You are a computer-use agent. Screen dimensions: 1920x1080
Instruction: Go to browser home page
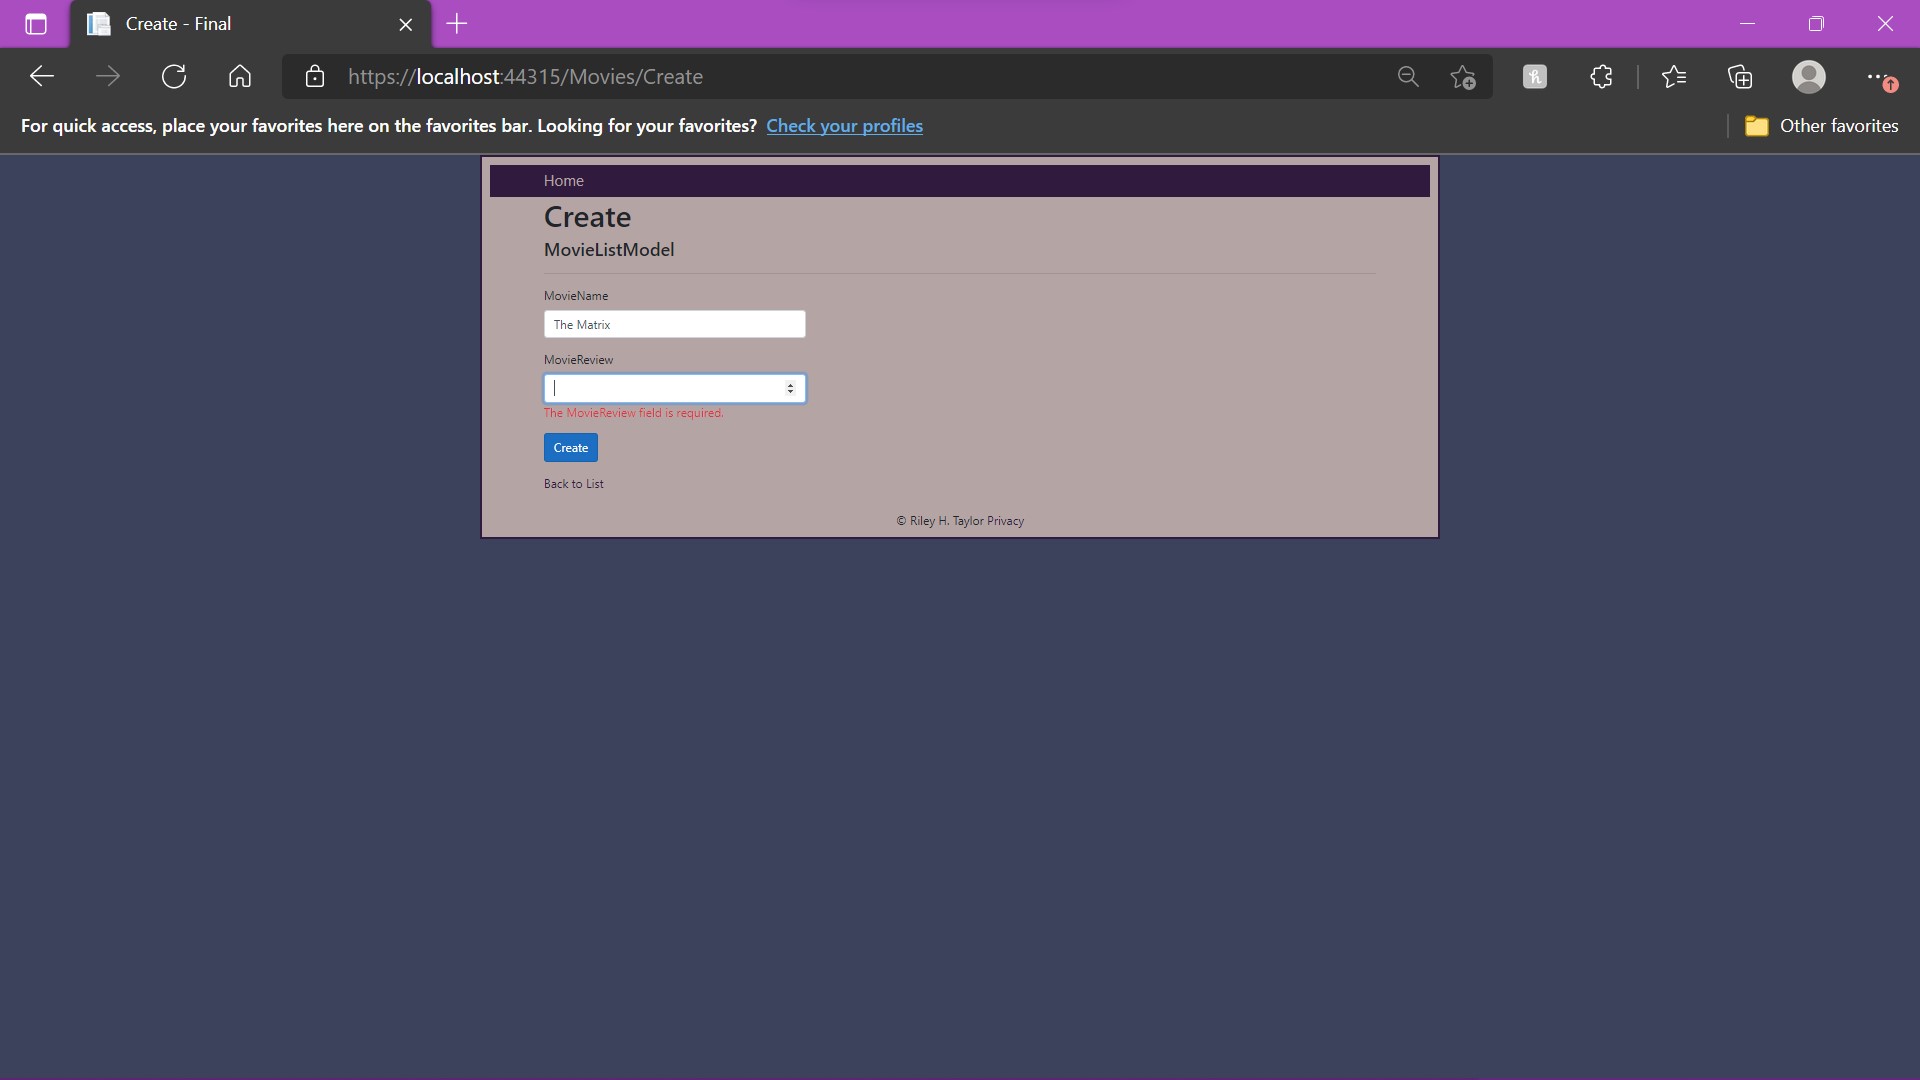click(x=240, y=77)
